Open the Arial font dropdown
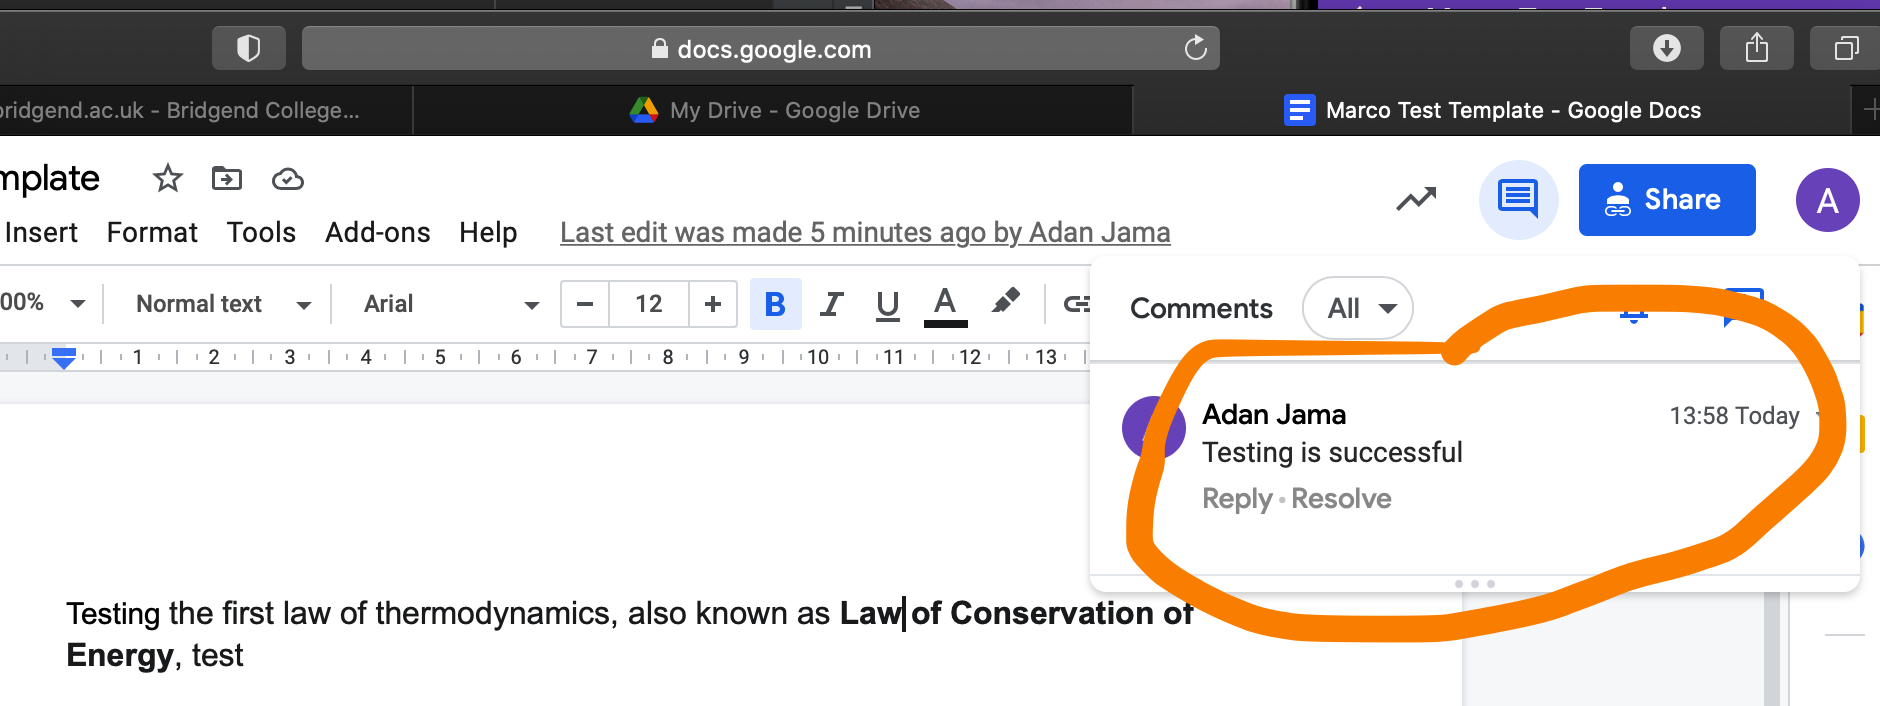The image size is (1880, 706). pyautogui.click(x=450, y=304)
